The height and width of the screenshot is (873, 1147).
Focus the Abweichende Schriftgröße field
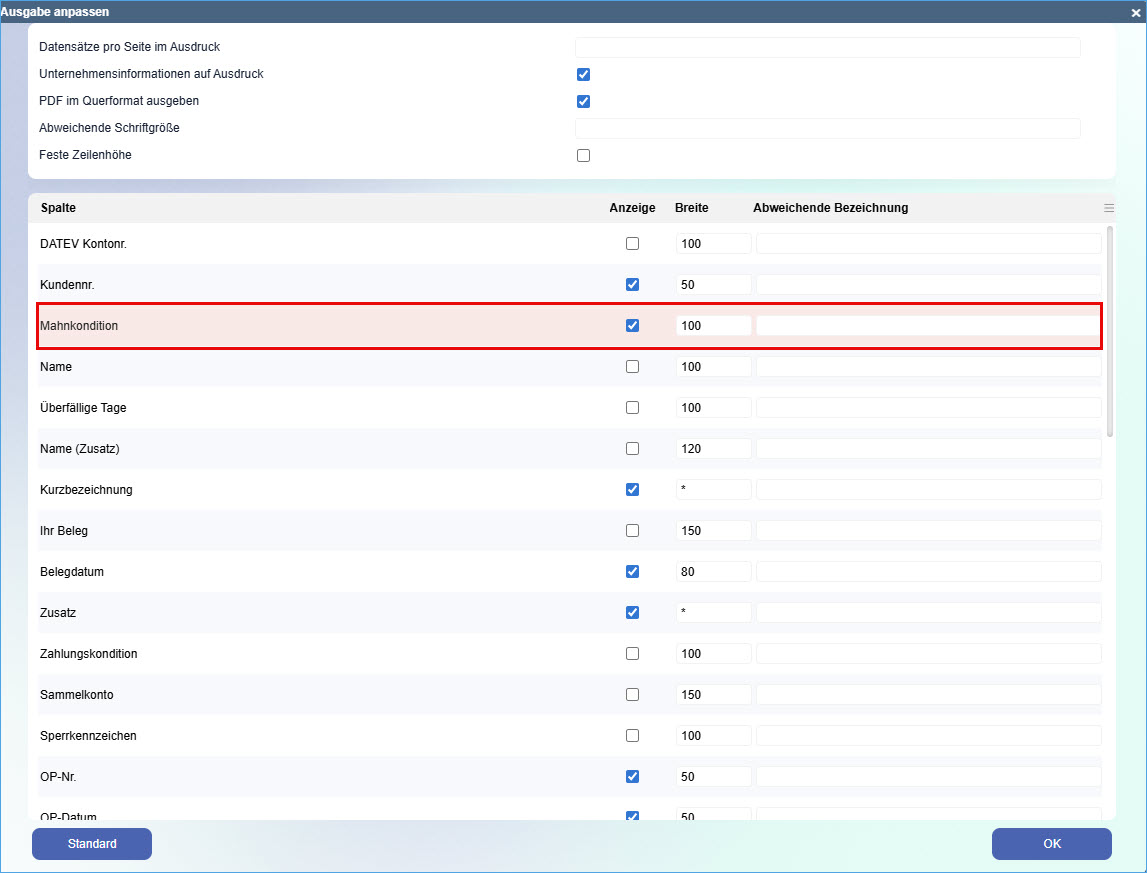827,128
